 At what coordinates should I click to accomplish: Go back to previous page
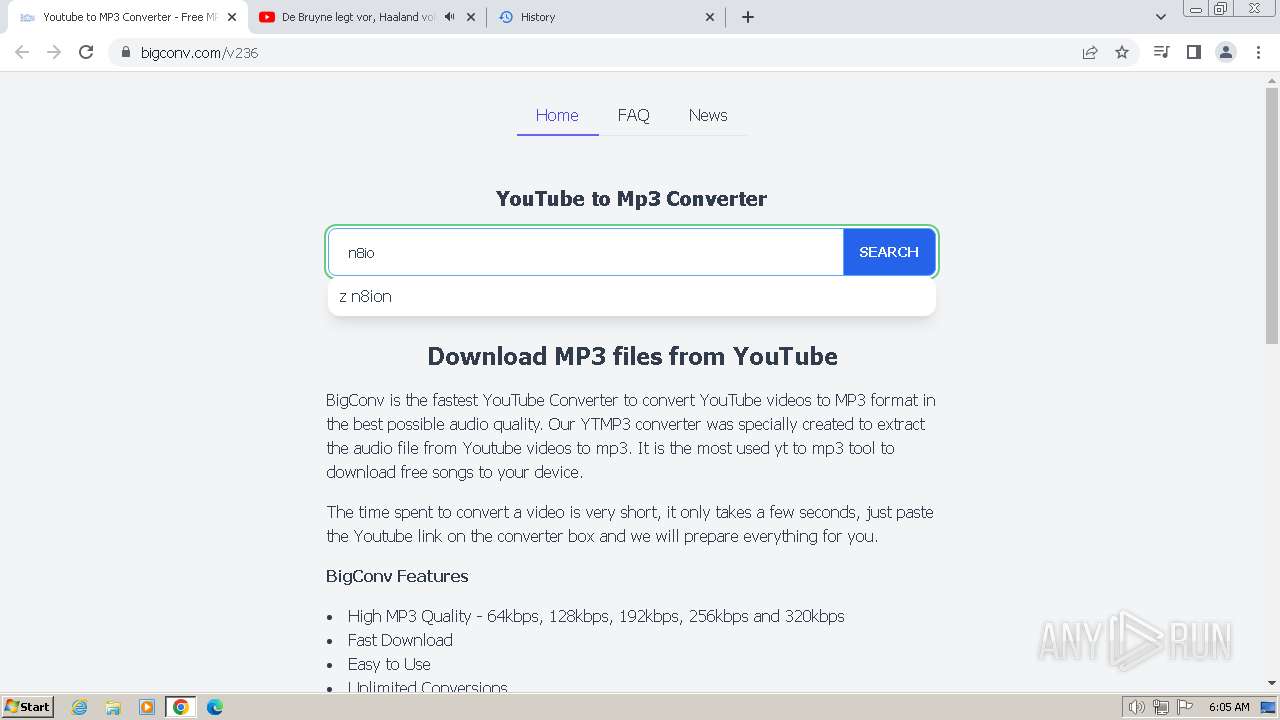(22, 52)
